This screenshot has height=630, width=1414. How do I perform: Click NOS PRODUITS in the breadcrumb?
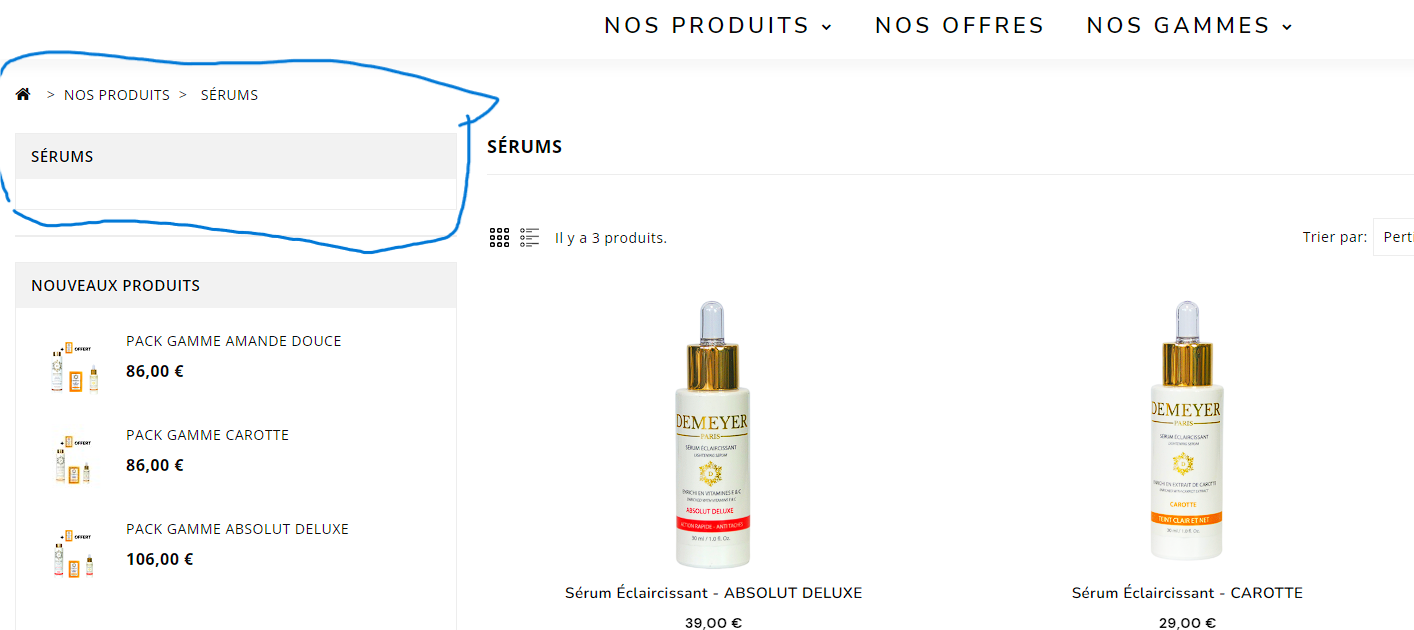click(x=117, y=95)
